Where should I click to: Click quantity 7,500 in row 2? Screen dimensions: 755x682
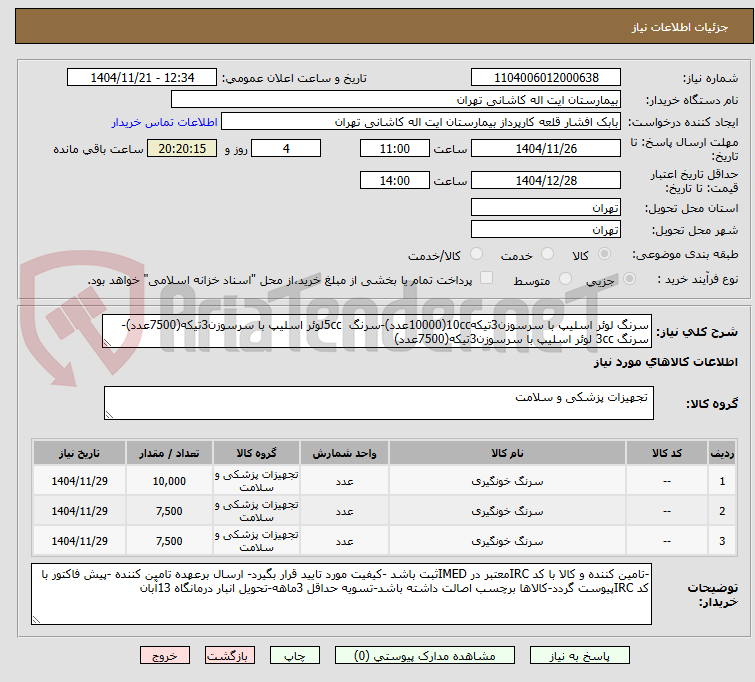point(169,511)
